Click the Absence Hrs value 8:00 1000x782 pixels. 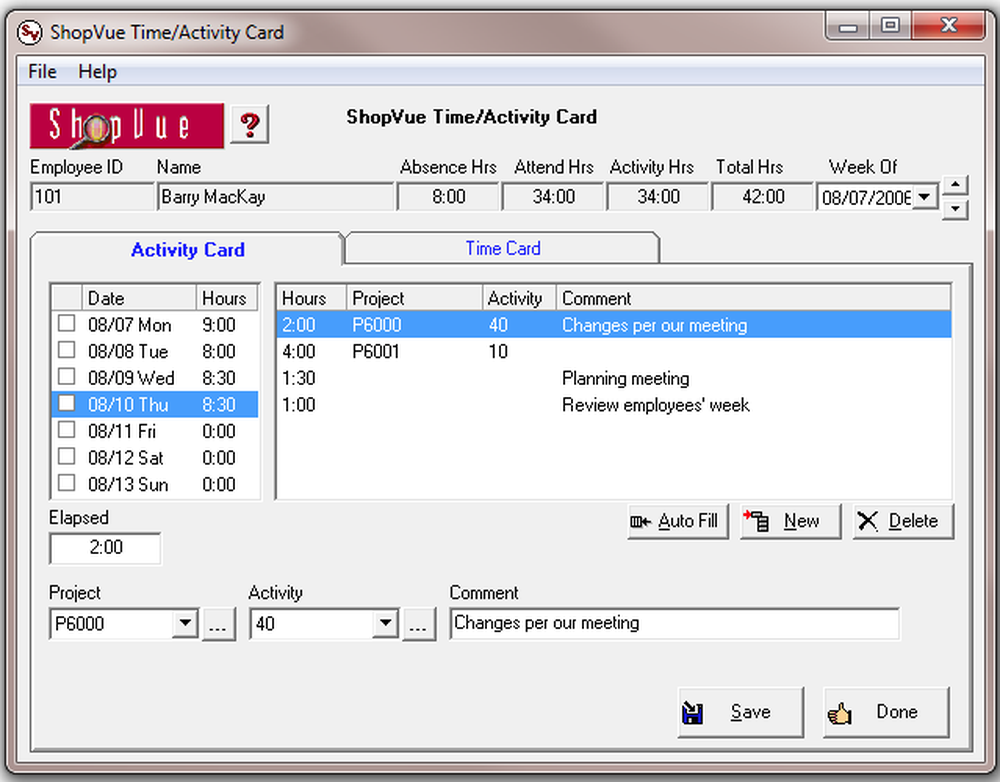448,196
